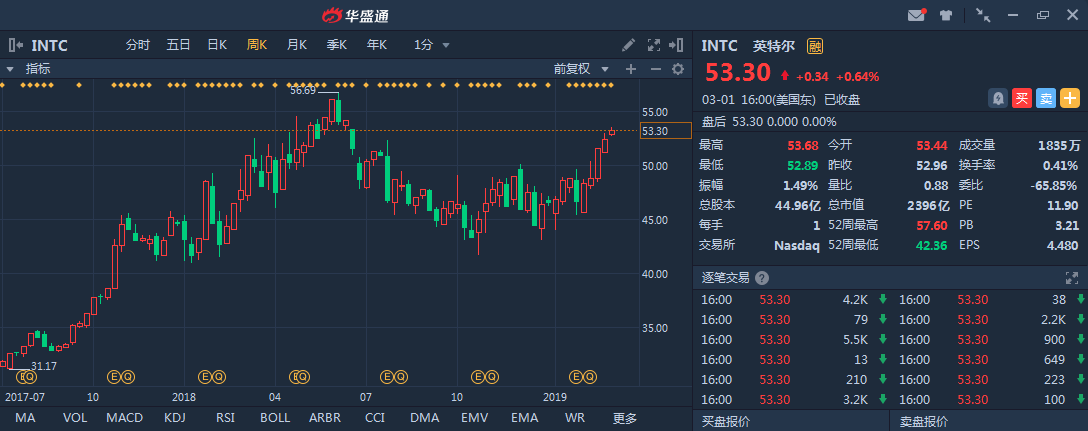Open the mail inbox icon

(915, 15)
